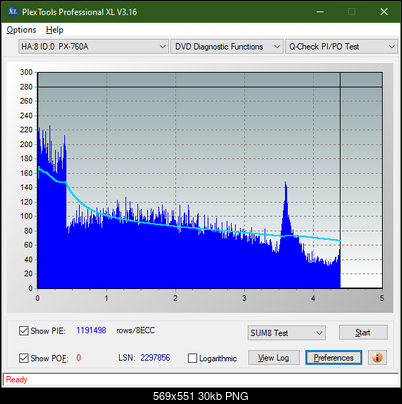
Task: Open the Preferences button
Action: [x=333, y=358]
